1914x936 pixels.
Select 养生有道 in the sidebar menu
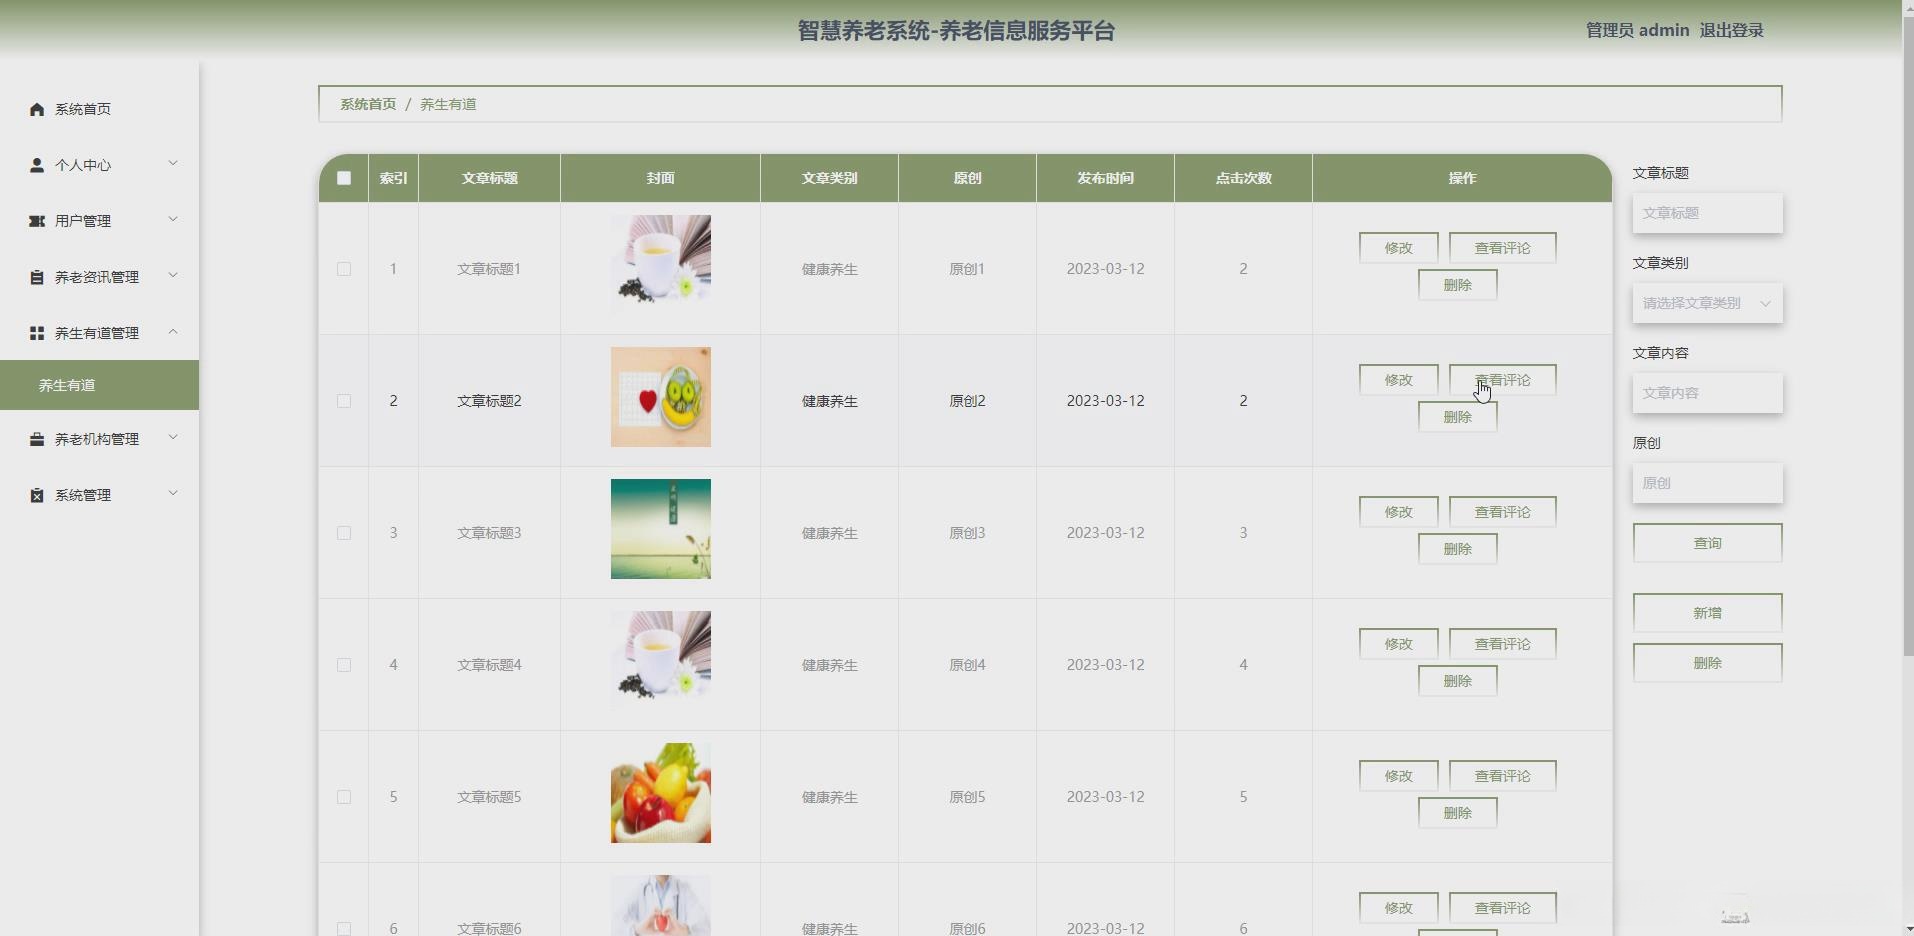coord(66,385)
